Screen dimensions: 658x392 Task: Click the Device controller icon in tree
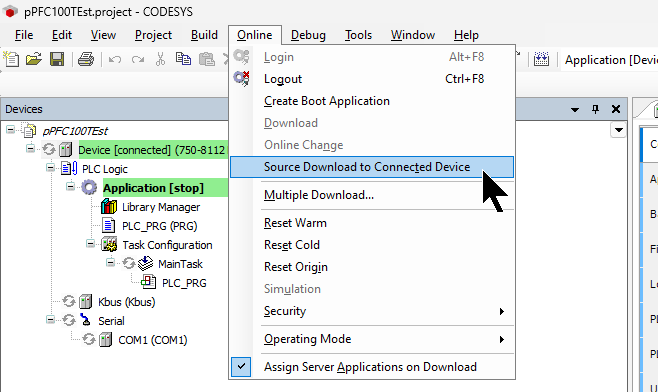point(65,149)
